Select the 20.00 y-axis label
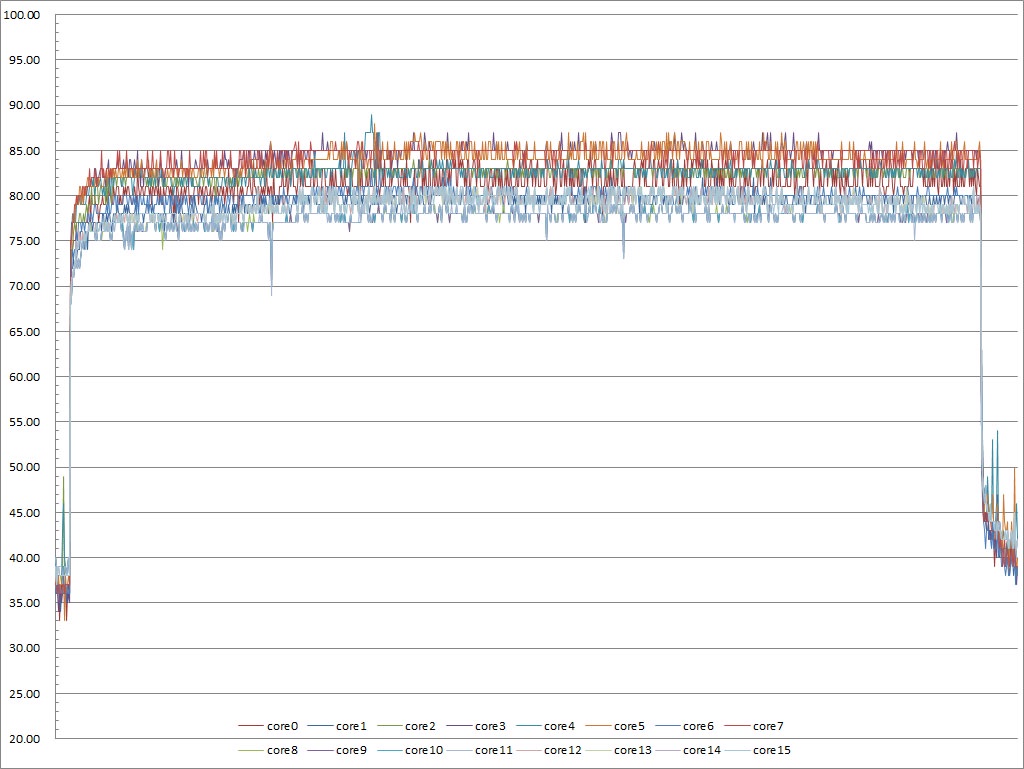Image resolution: width=1024 pixels, height=769 pixels. [25, 739]
